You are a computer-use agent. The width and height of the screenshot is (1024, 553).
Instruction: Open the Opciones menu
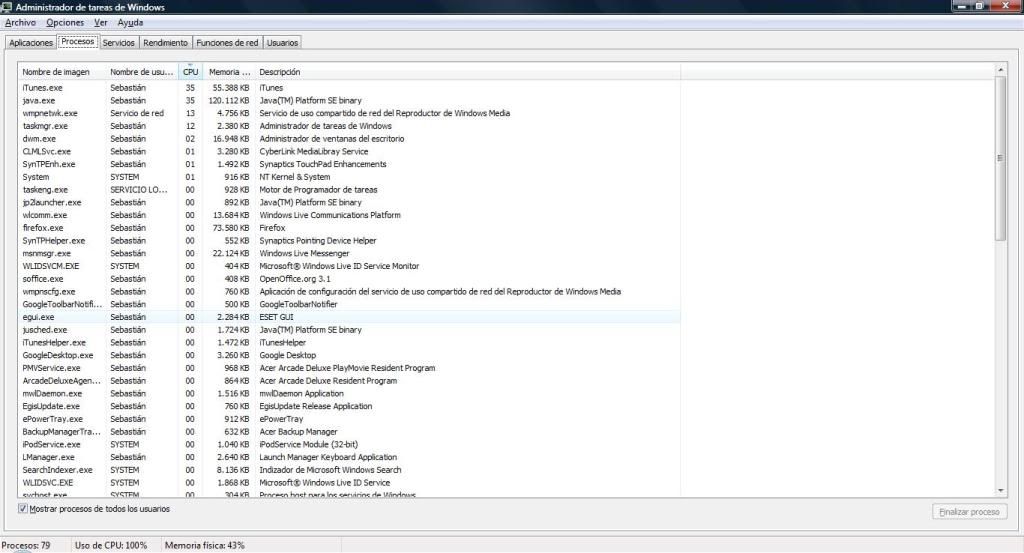click(65, 22)
